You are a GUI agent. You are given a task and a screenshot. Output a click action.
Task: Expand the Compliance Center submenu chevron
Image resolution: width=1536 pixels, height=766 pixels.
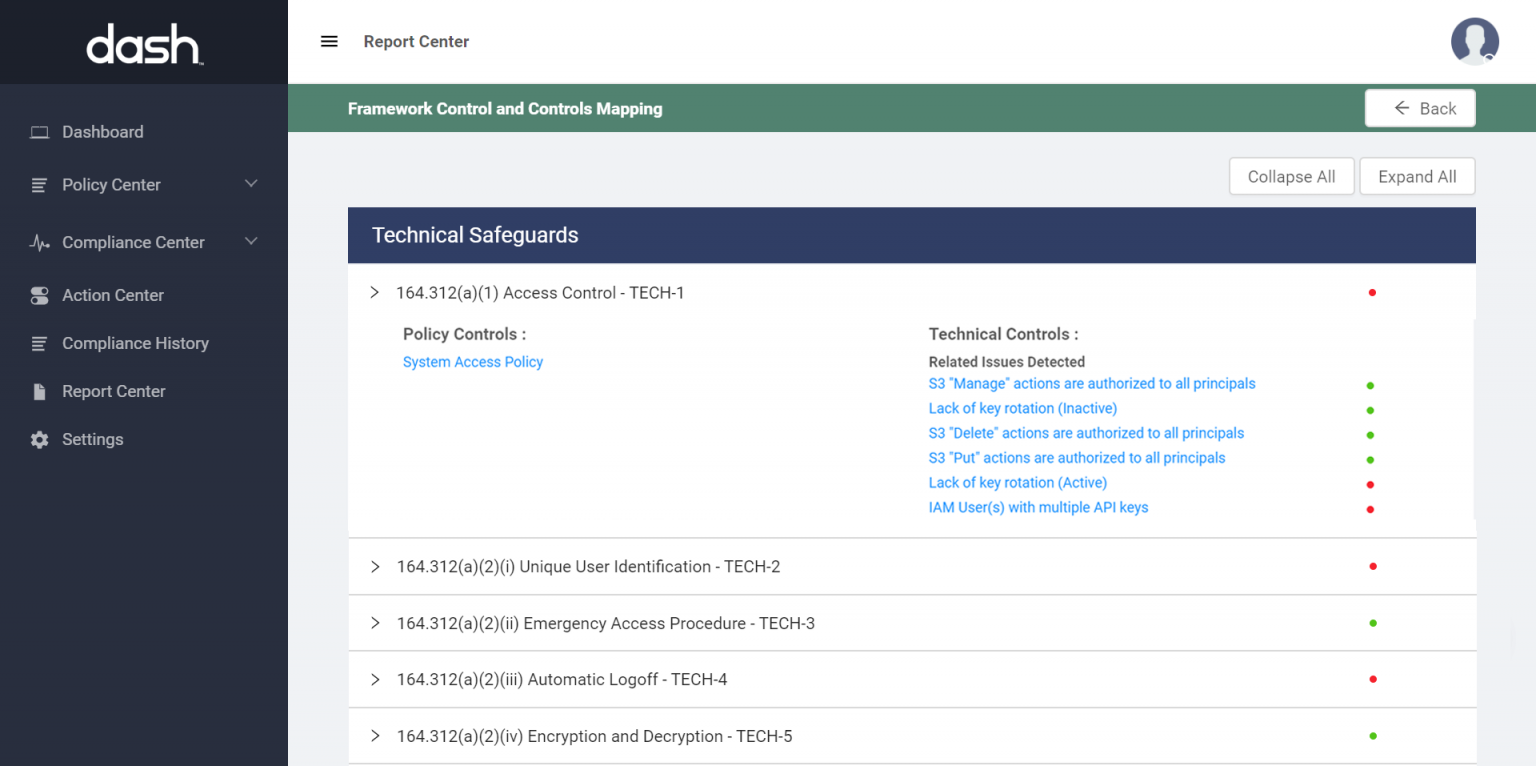coord(251,241)
